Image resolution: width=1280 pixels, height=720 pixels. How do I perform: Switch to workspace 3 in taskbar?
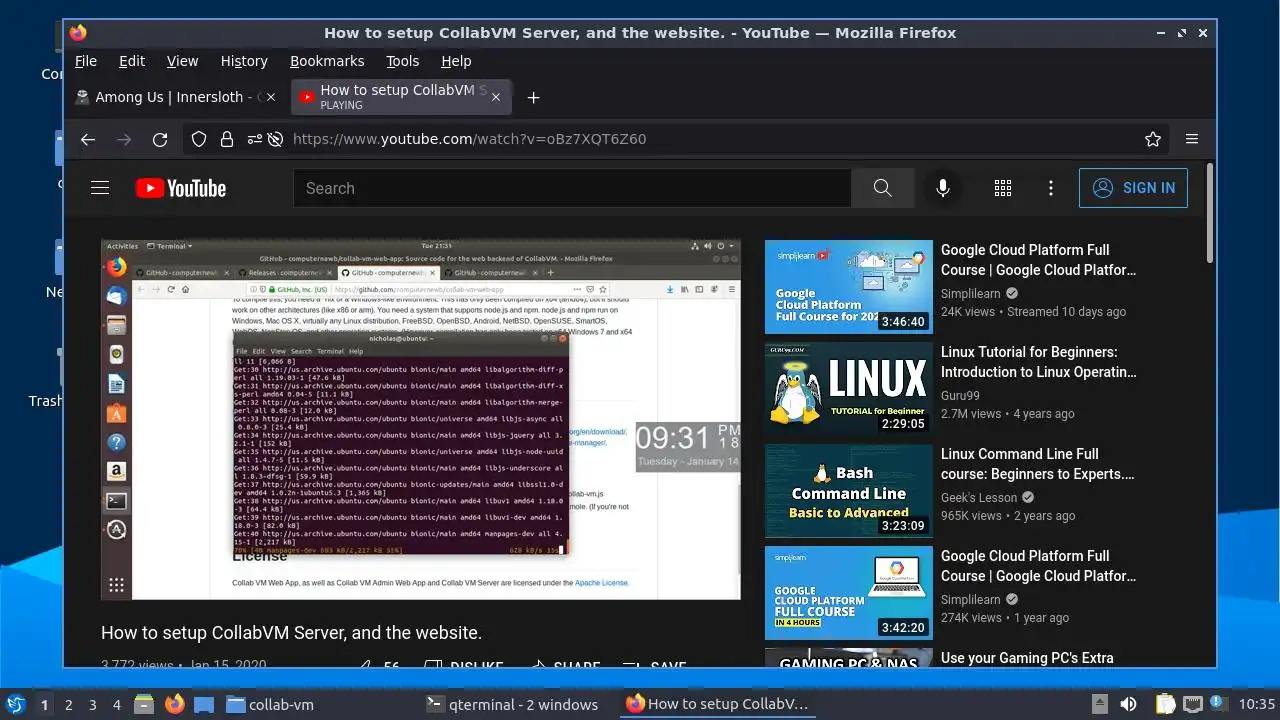pos(93,704)
